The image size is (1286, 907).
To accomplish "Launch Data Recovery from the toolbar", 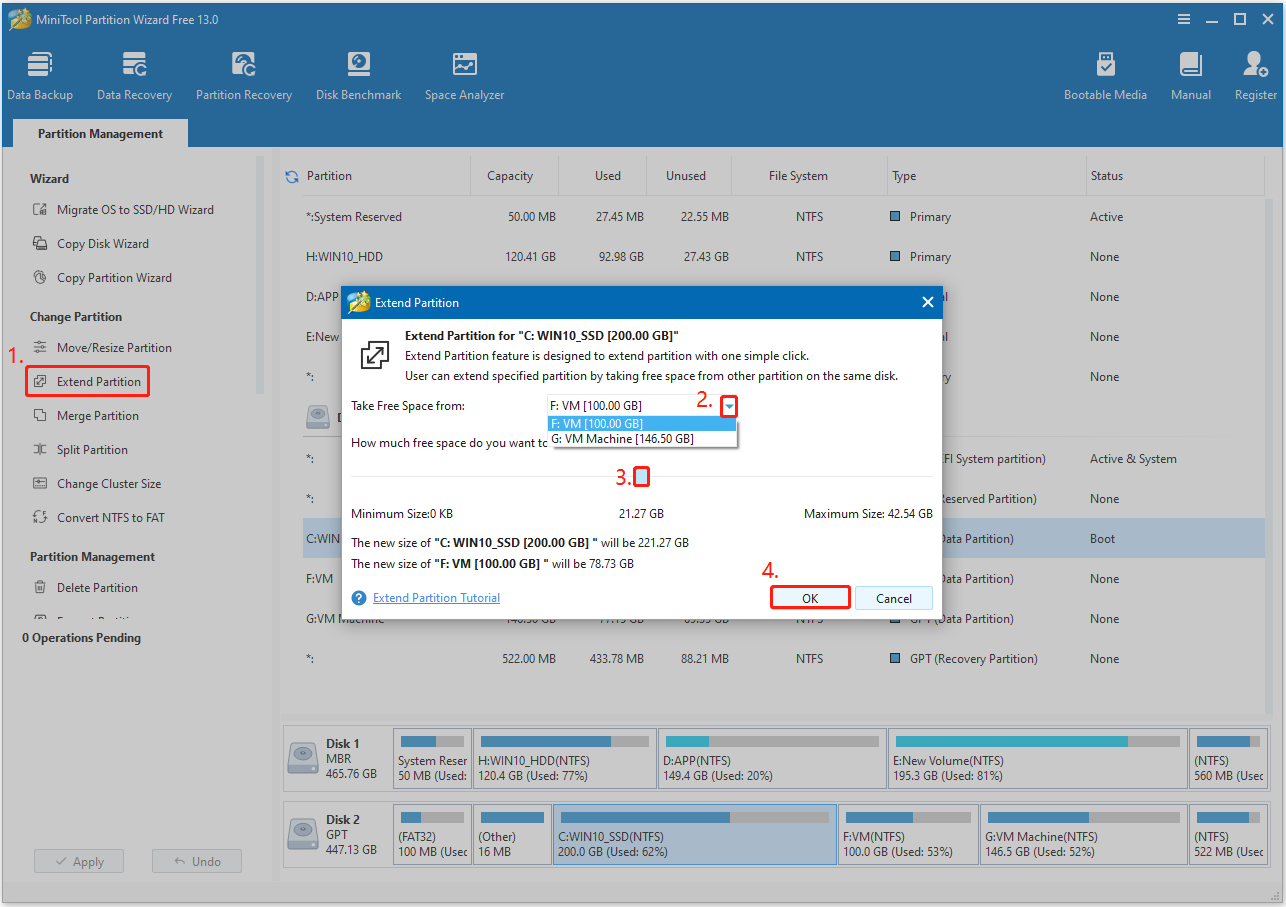I will pos(134,73).
